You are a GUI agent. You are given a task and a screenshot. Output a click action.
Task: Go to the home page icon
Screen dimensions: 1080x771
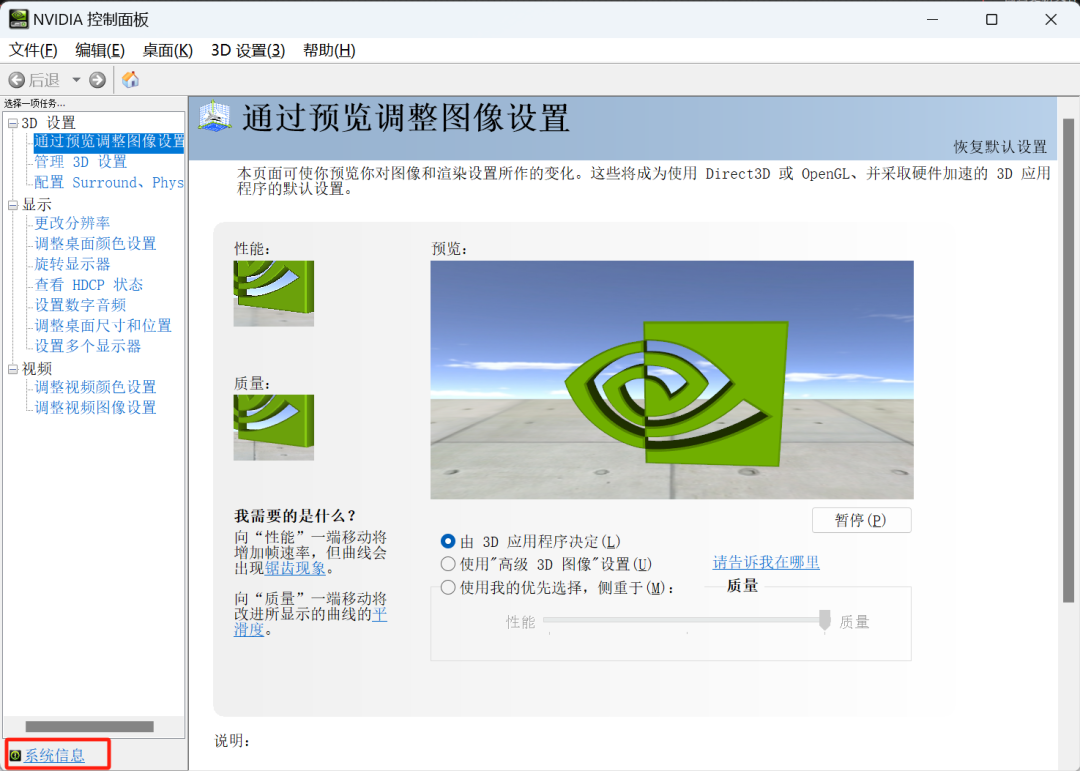[130, 80]
